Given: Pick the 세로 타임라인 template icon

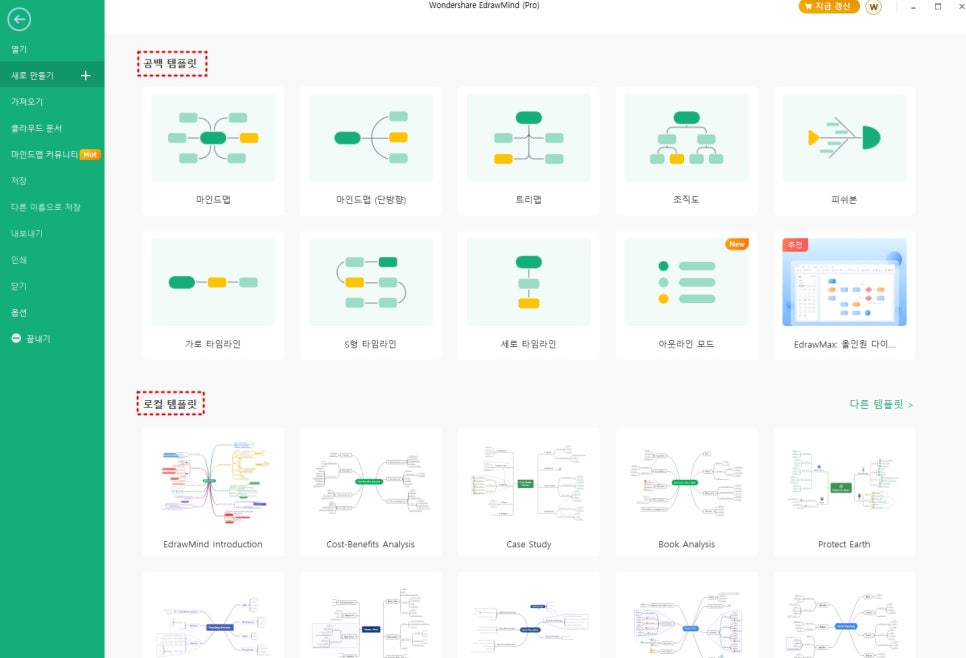Looking at the screenshot, I should point(529,282).
